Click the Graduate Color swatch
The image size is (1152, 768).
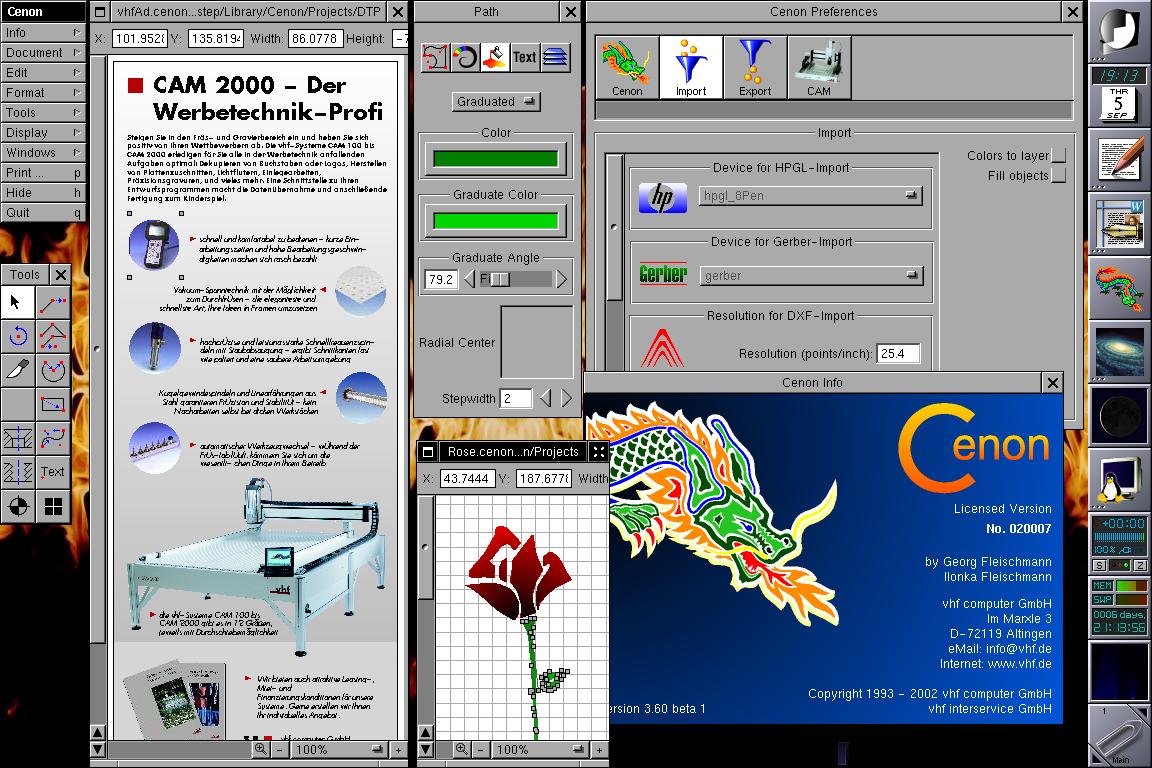coord(495,221)
